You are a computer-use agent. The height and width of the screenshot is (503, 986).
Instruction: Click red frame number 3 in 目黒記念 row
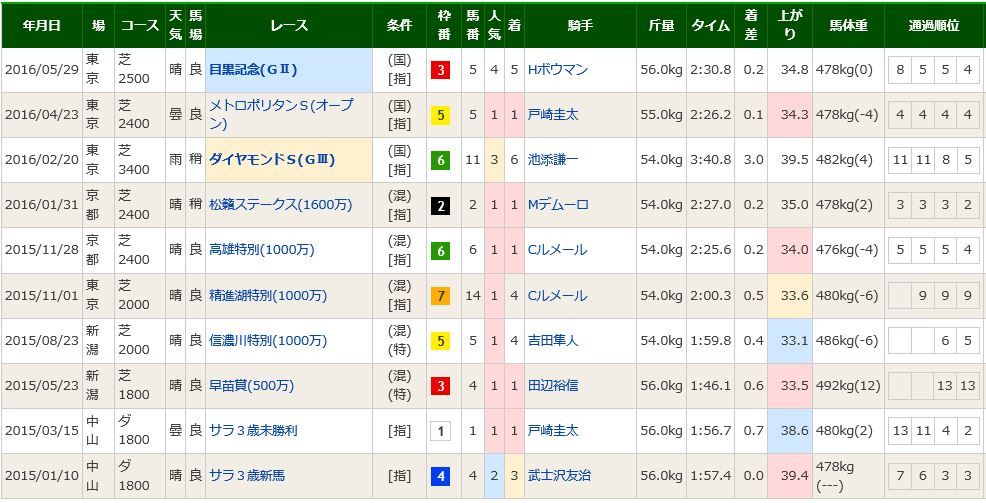point(441,70)
